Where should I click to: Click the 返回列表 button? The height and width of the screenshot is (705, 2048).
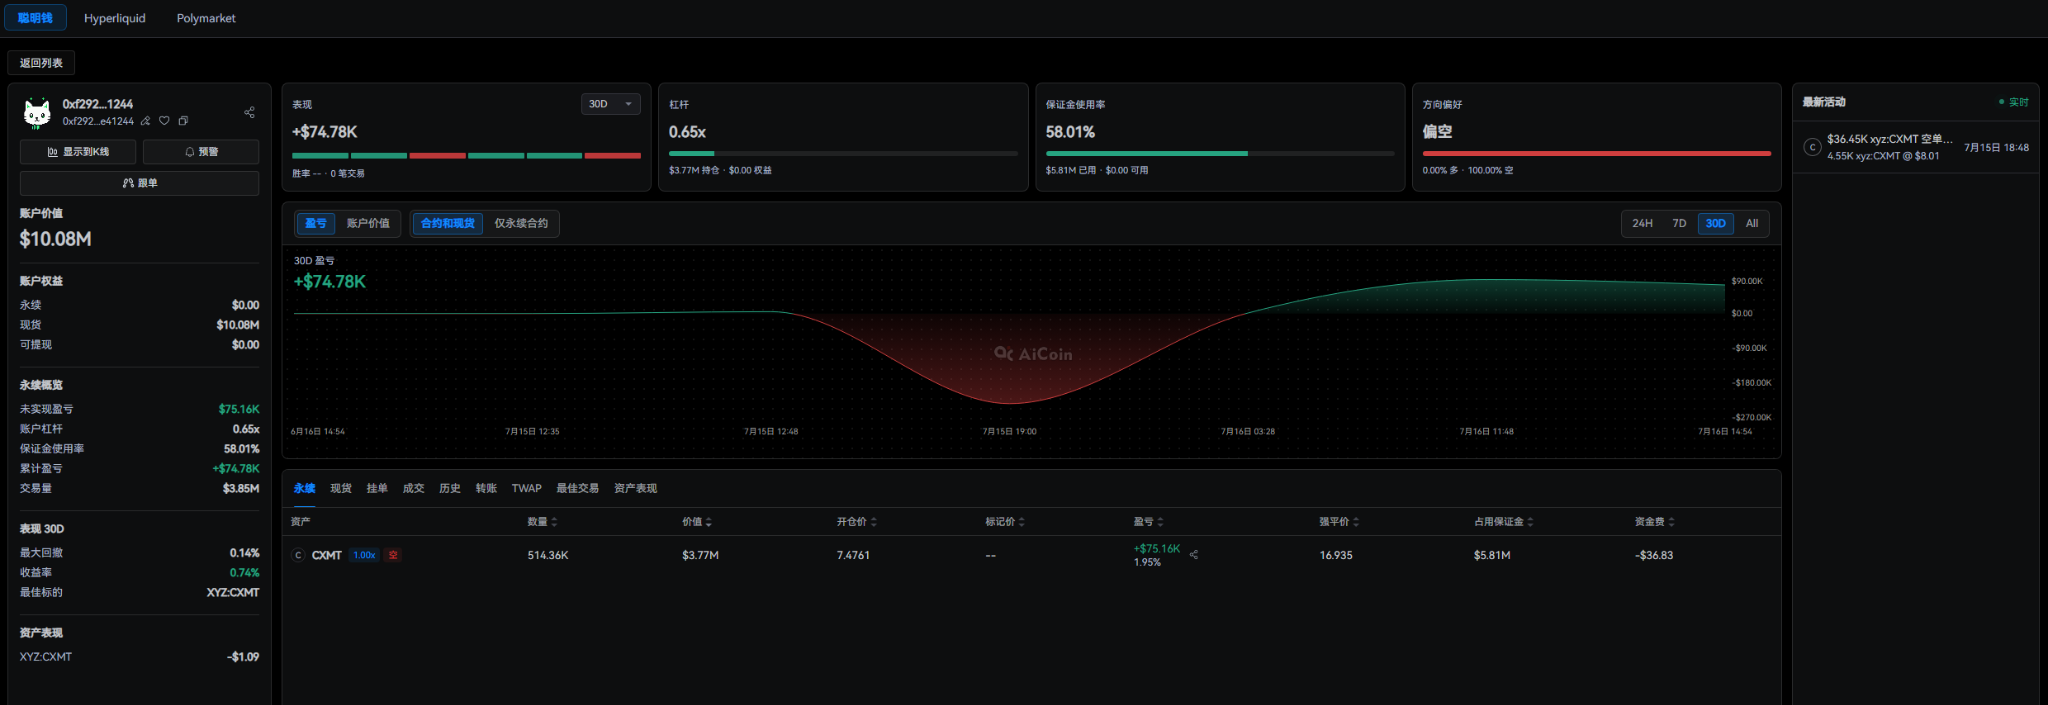[x=41, y=63]
